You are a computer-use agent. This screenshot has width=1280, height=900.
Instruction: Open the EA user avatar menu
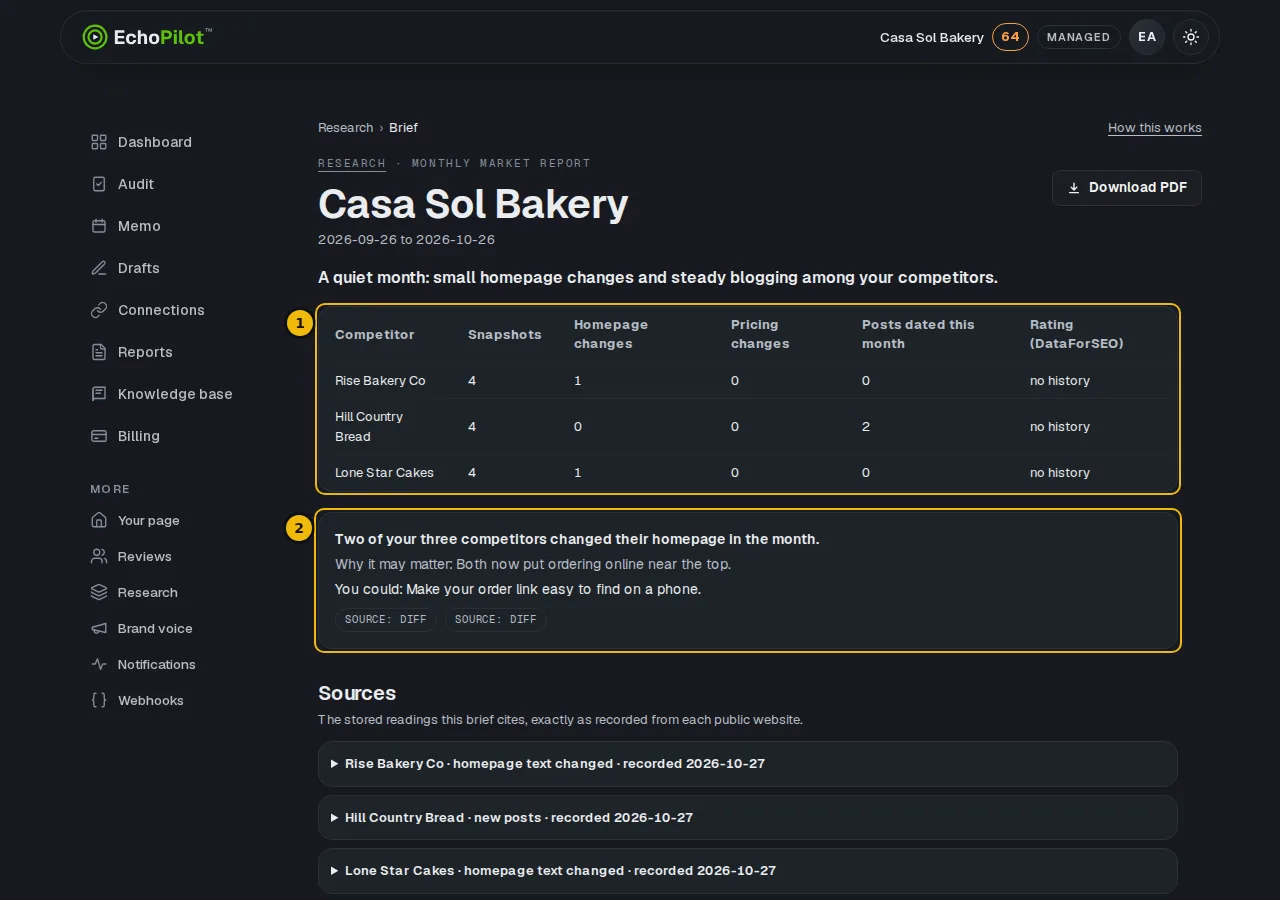pos(1147,37)
